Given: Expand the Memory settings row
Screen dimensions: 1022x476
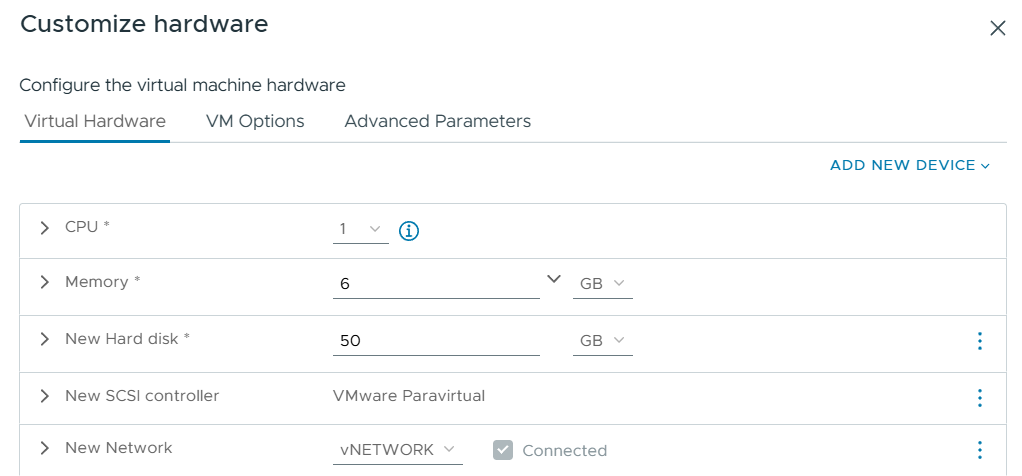Looking at the screenshot, I should [44, 283].
